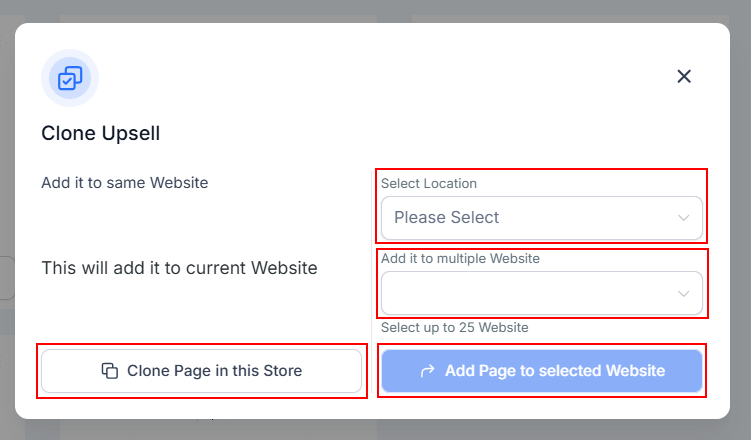Click 'This will add it to current Website' text

coord(179,268)
